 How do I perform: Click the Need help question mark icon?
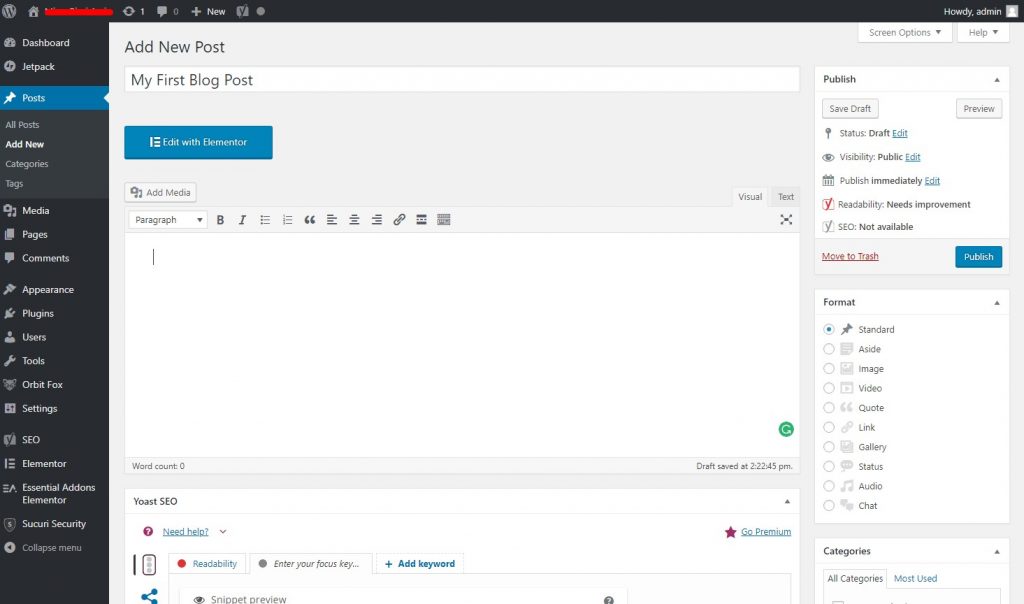tap(148, 532)
